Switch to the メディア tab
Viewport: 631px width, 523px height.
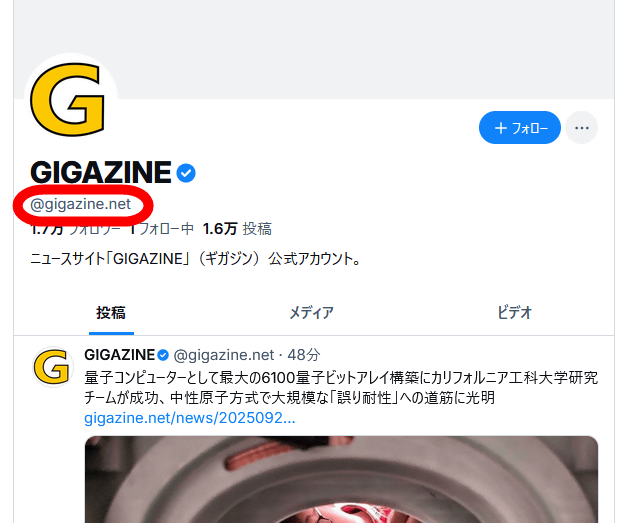point(312,313)
